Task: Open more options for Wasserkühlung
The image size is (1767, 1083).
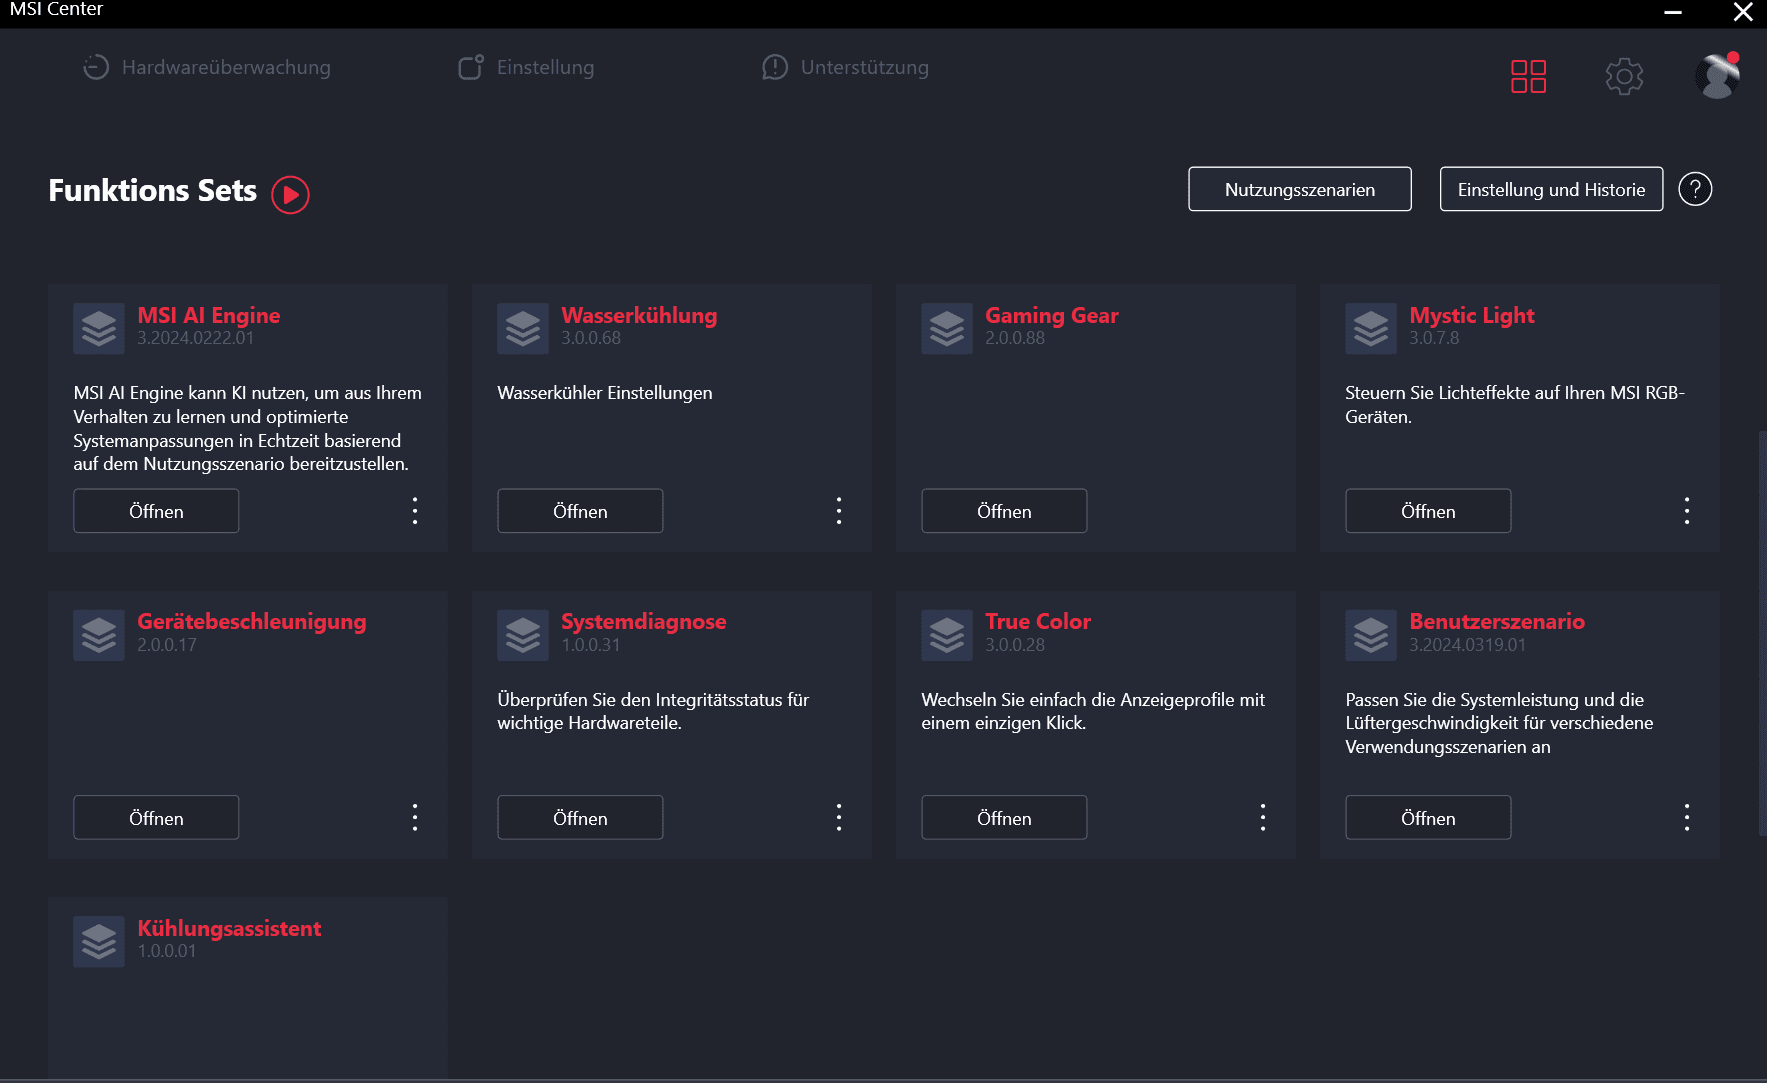Action: coord(839,511)
